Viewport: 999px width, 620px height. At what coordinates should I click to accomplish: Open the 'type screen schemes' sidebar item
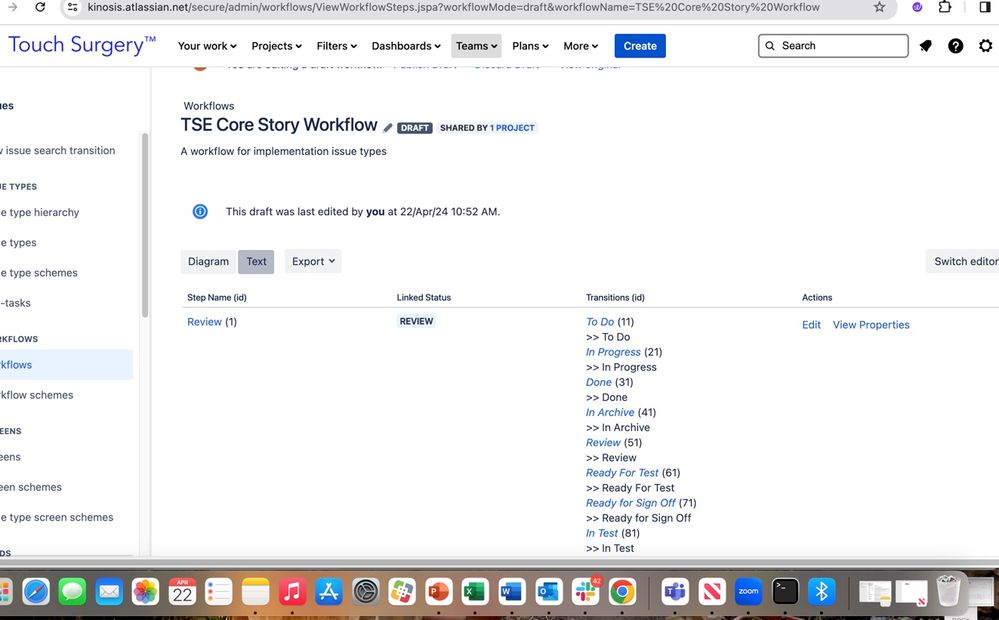pos(59,517)
